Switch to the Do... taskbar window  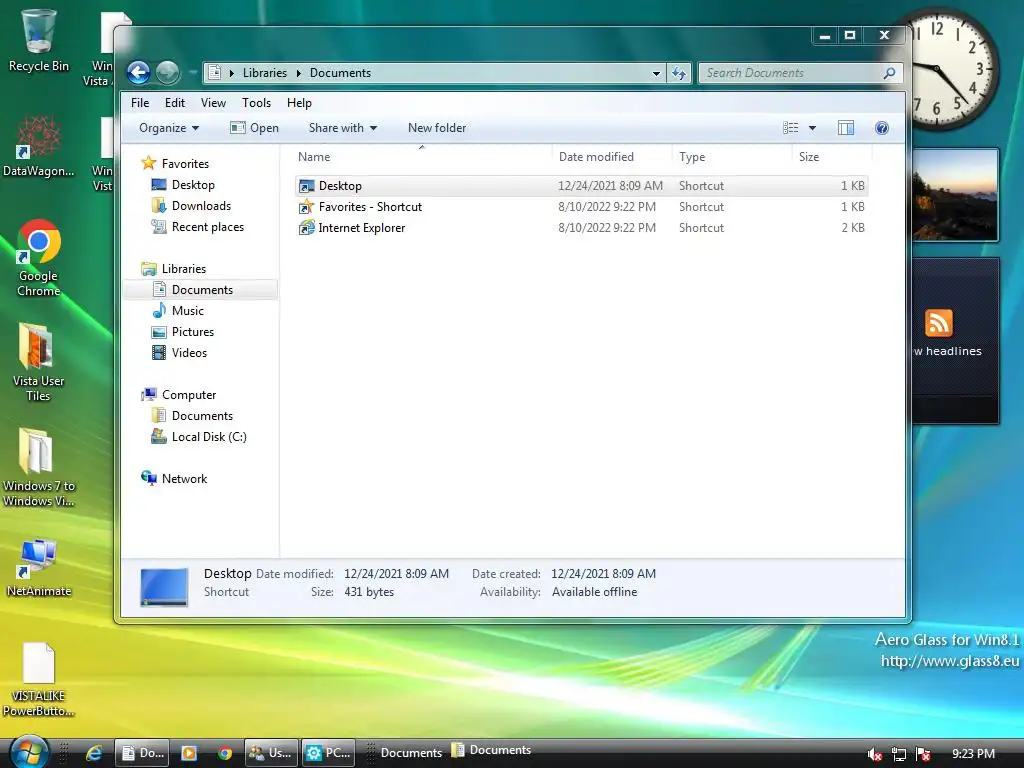[142, 753]
